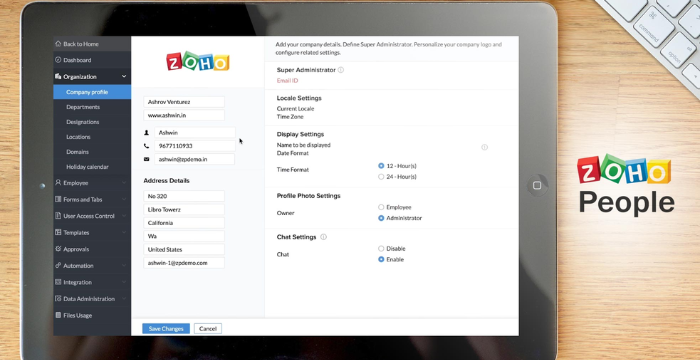Click phone number field 9677110933
The height and width of the screenshot is (360, 700).
click(x=195, y=146)
